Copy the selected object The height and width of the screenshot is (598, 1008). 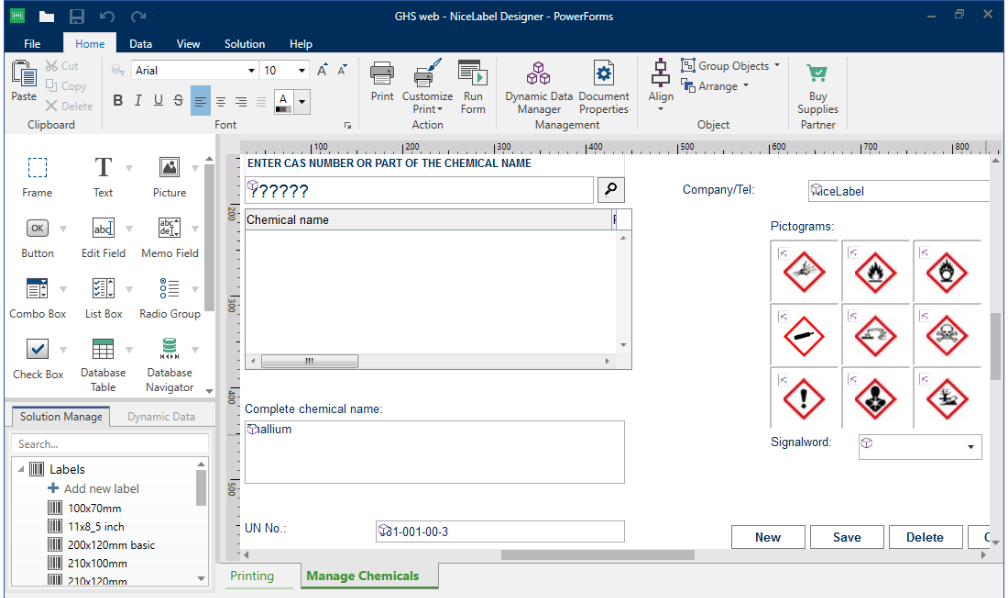[x=66, y=86]
